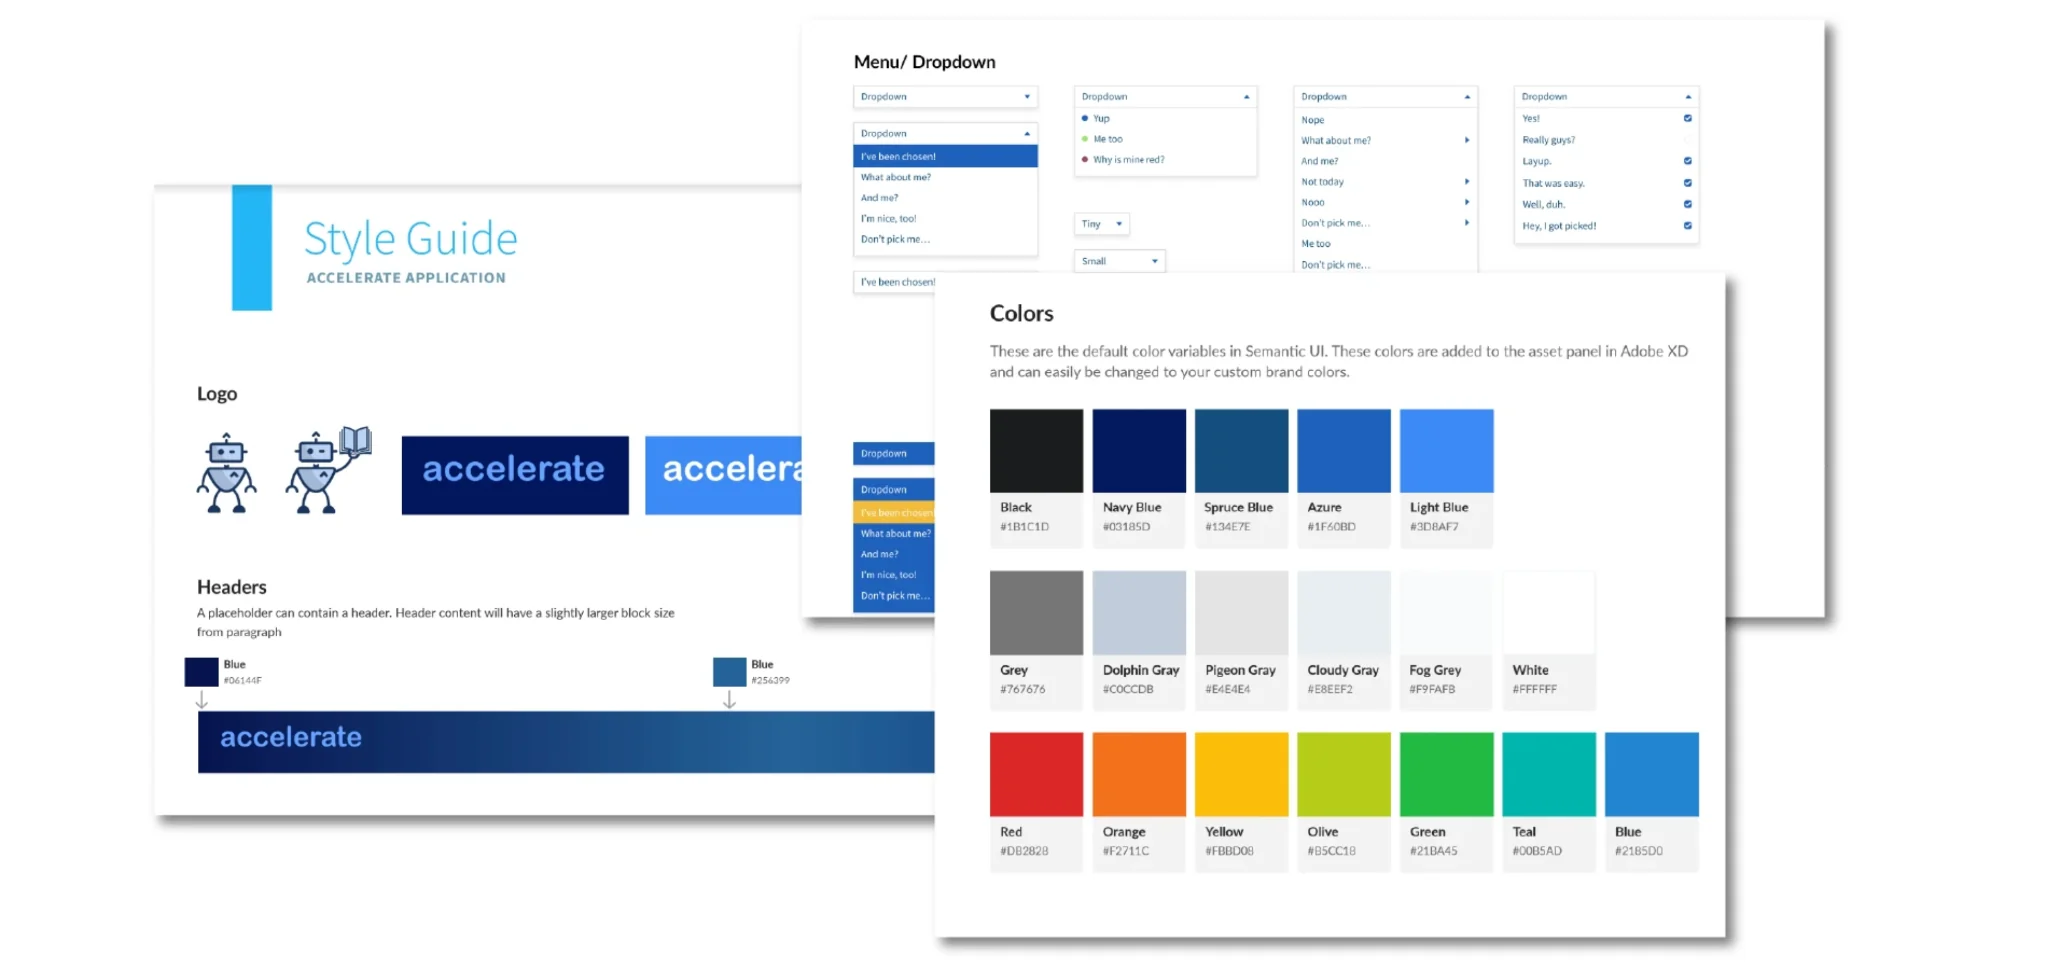The height and width of the screenshot is (976, 2048).
Task: Open the Tiny dropdown
Action: pos(1102,224)
